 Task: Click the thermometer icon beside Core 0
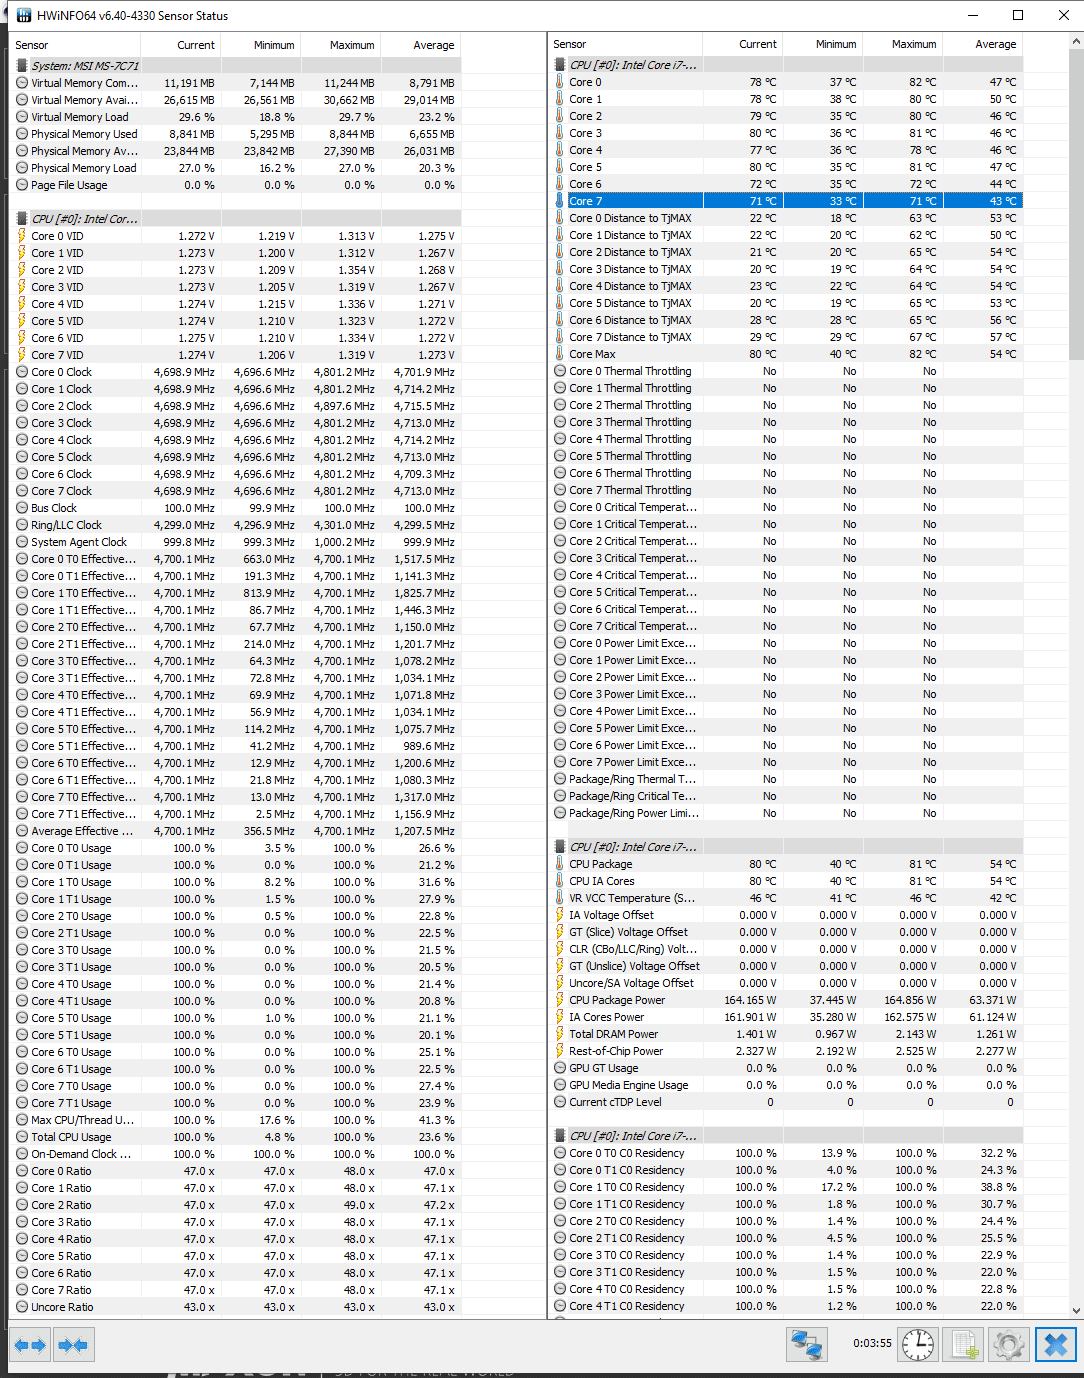point(560,82)
